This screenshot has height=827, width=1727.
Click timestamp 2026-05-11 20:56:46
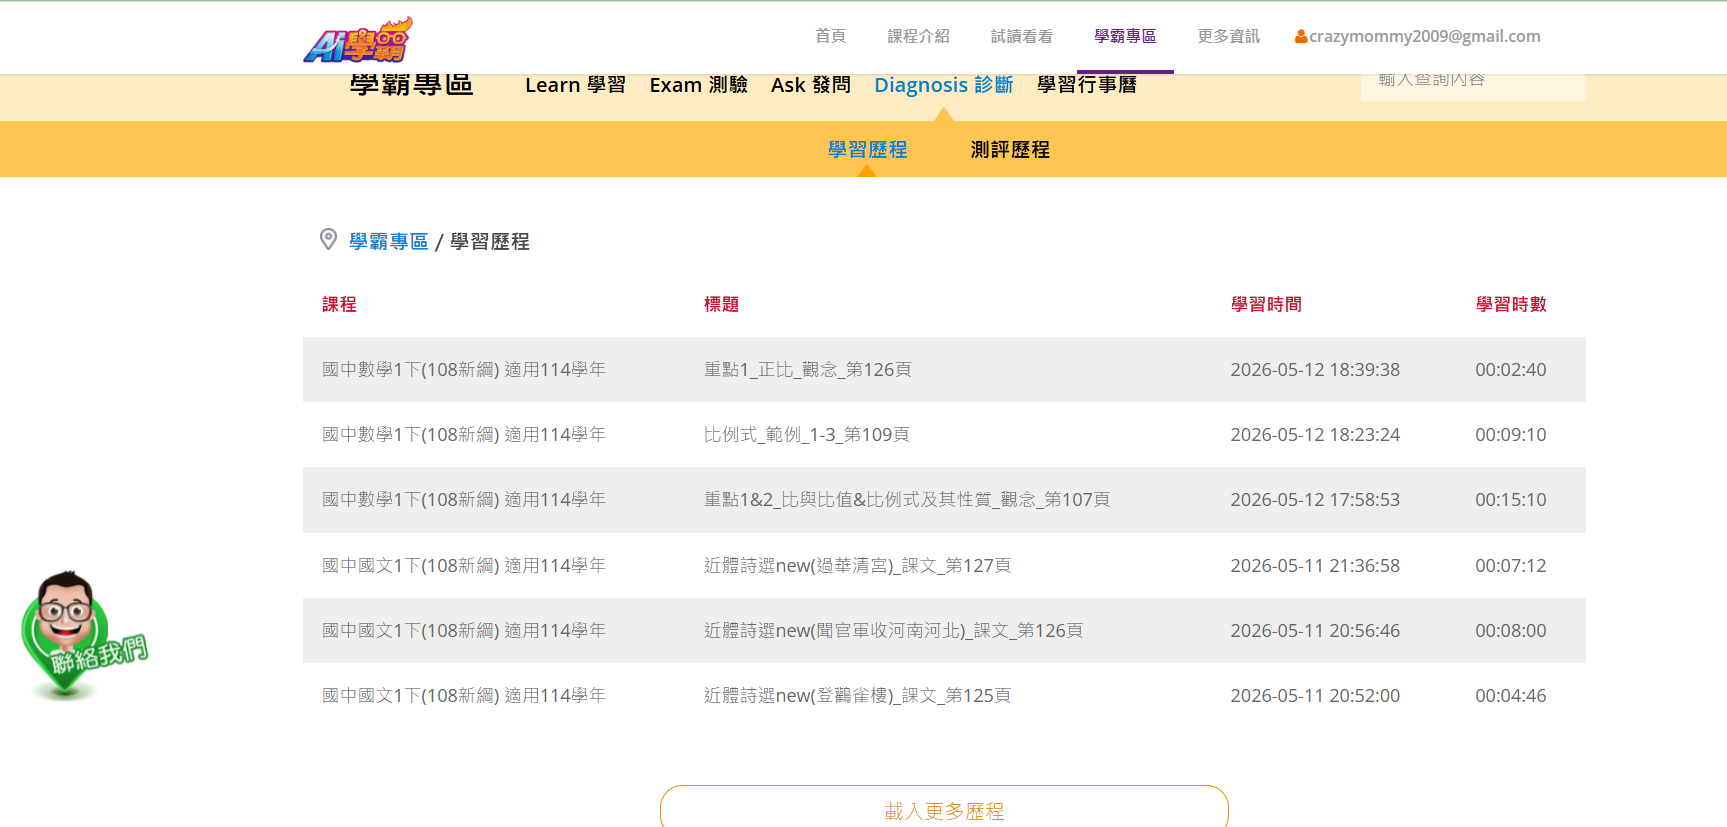click(1315, 630)
